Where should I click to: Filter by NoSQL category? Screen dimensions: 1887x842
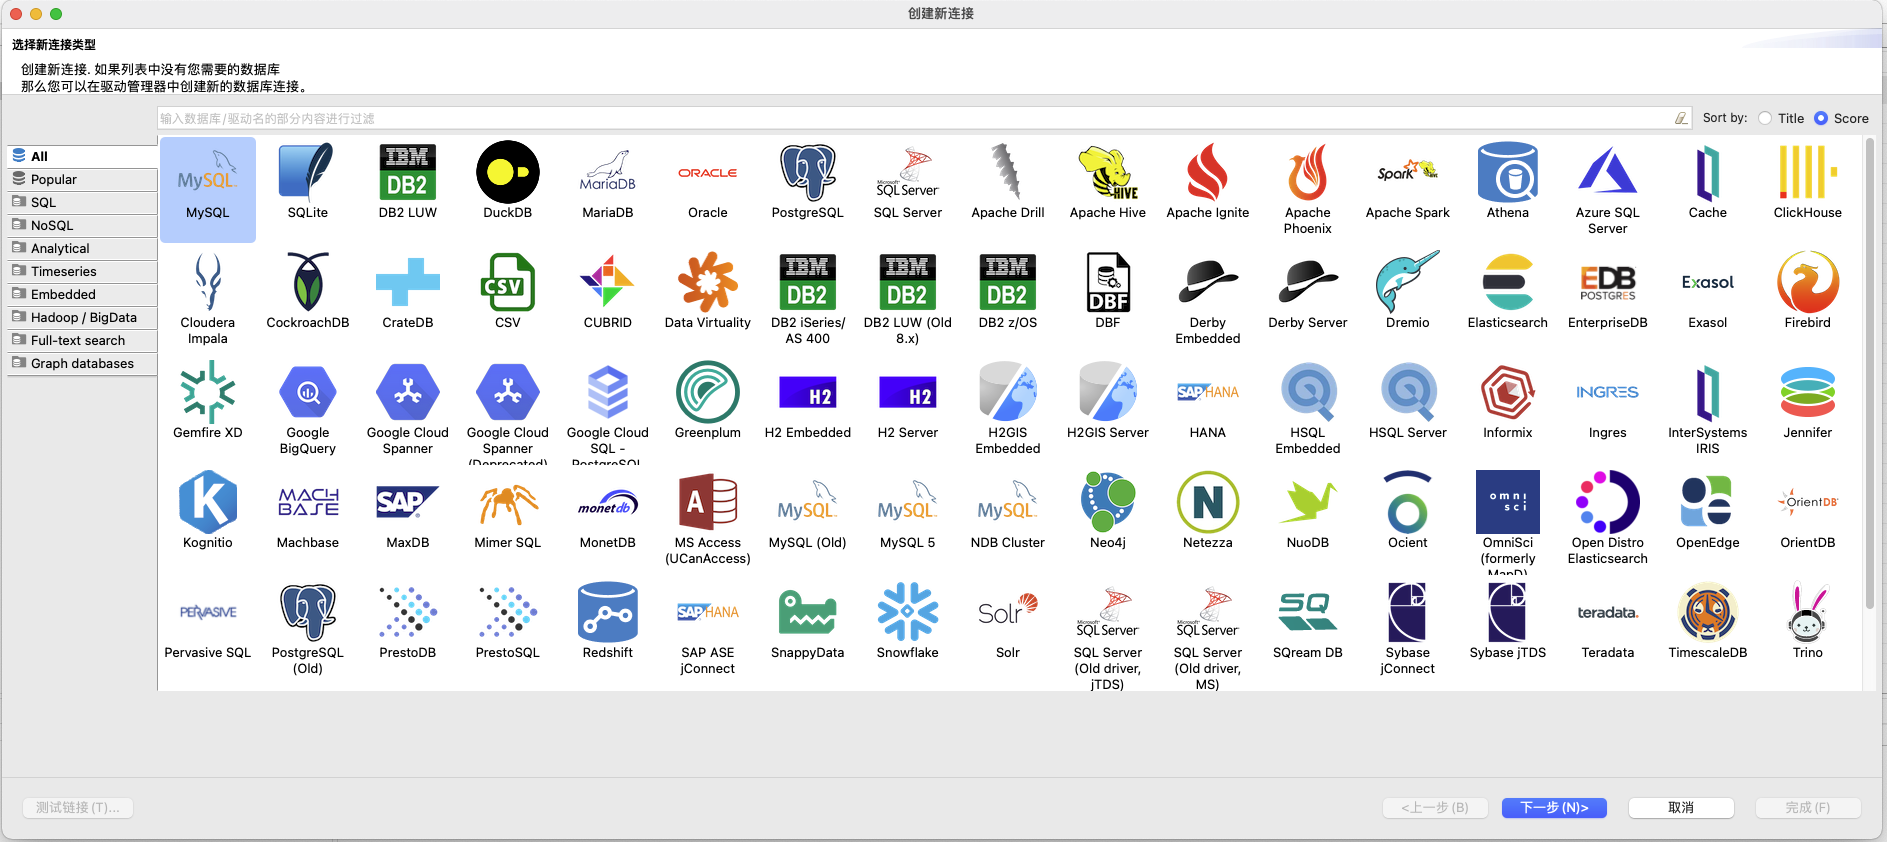click(x=82, y=225)
